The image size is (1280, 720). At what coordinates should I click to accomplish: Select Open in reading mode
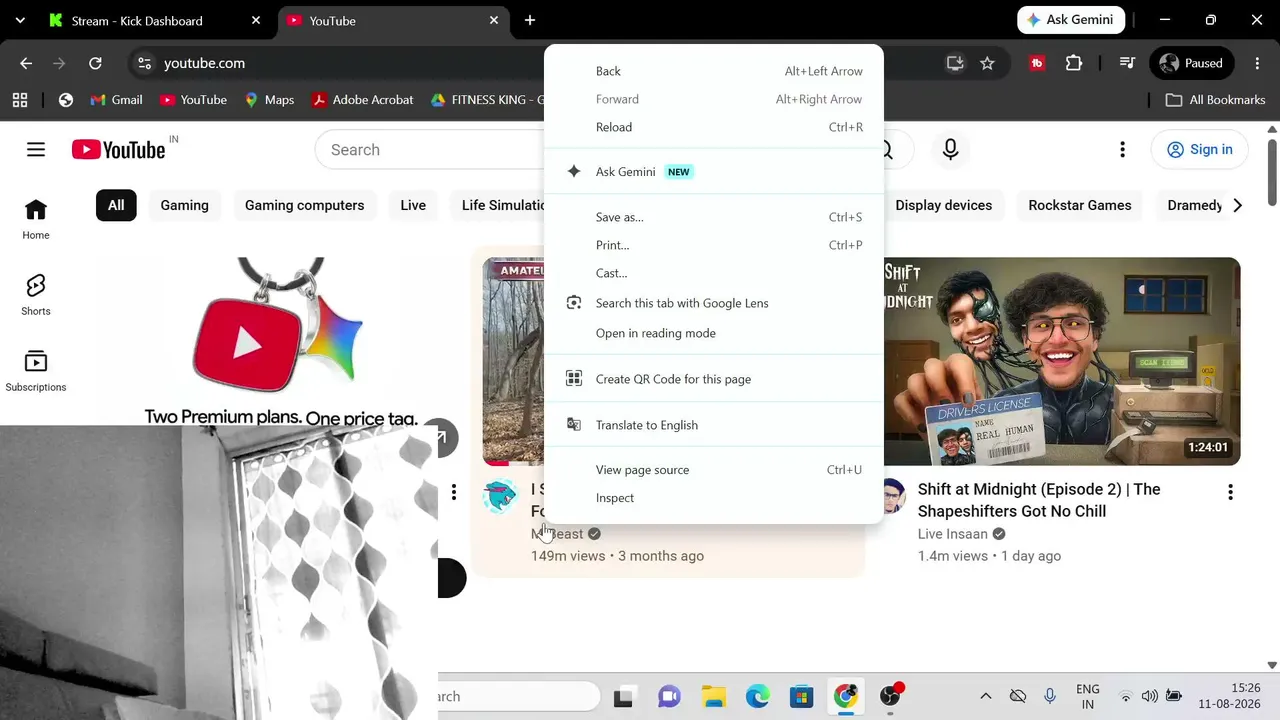point(714,333)
